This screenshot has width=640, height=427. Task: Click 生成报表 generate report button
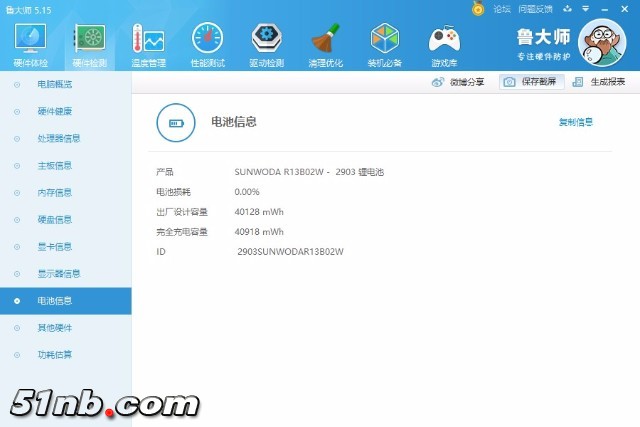tap(599, 82)
